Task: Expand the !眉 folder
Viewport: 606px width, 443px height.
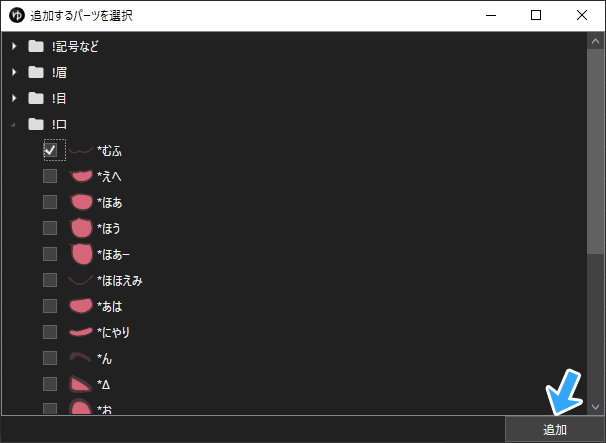Action: click(14, 72)
